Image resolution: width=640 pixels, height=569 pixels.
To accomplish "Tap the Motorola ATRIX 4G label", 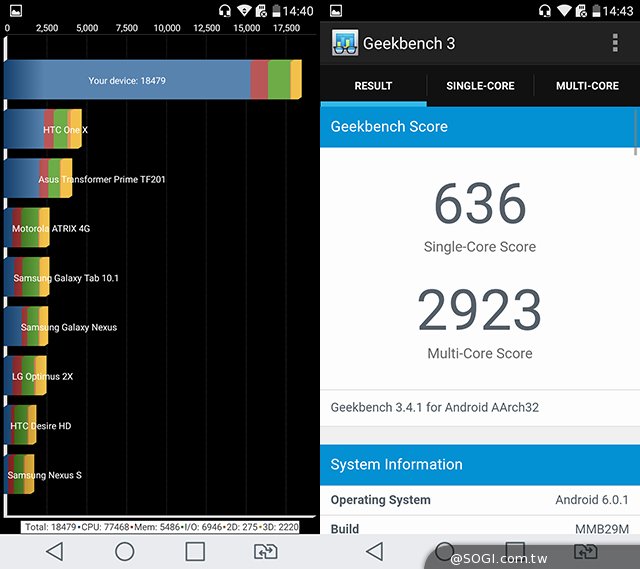I will (x=51, y=229).
